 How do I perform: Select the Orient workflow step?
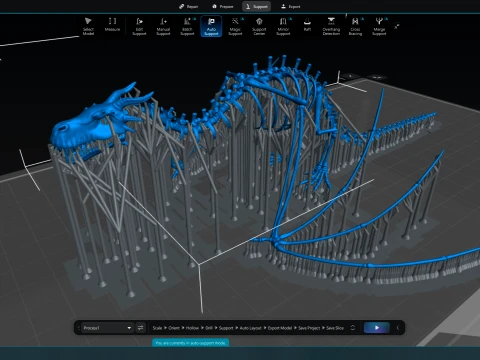tap(174, 328)
